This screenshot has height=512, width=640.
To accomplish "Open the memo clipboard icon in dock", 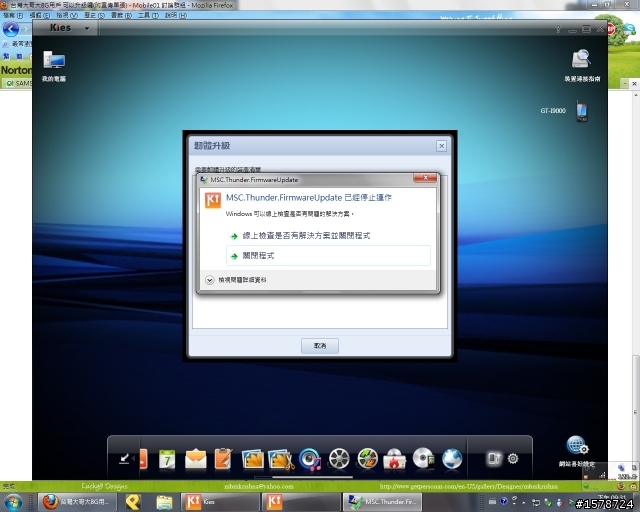I will click(223, 459).
